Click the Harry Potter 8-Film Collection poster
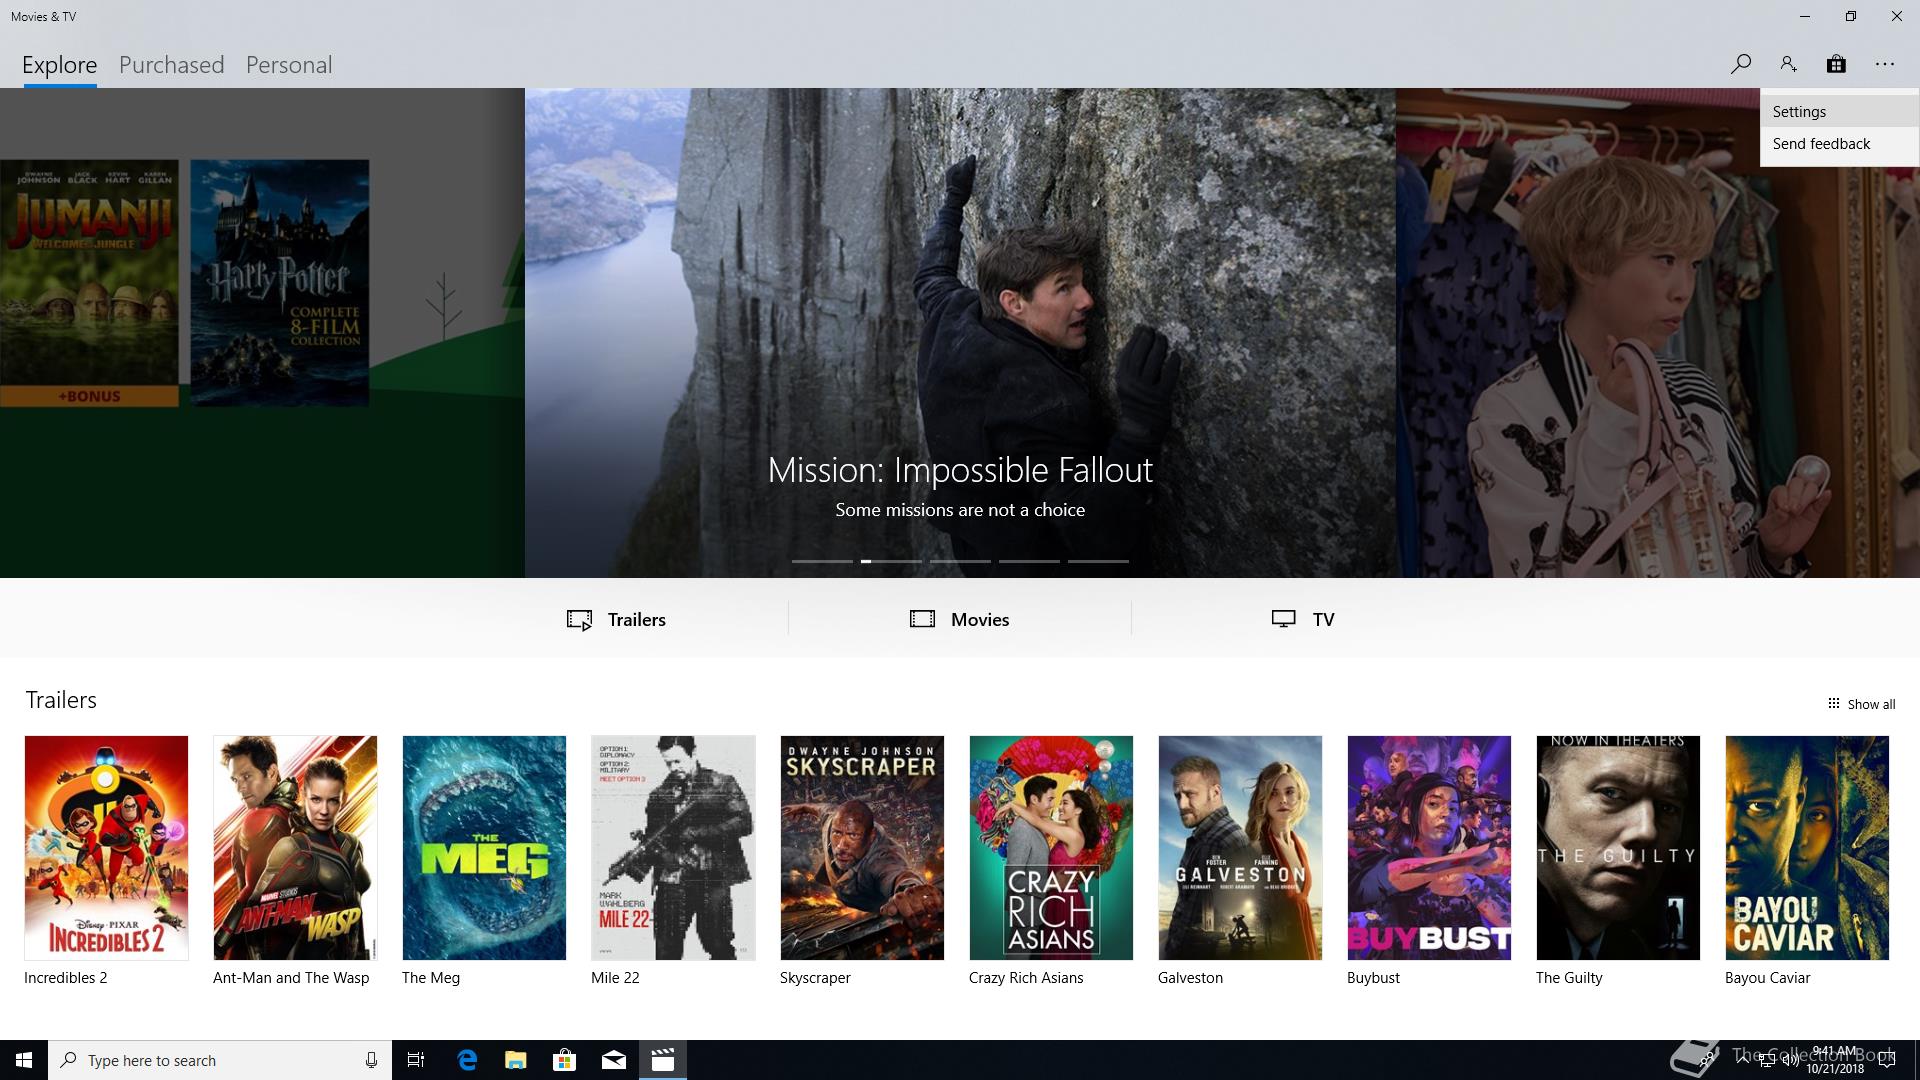This screenshot has width=1920, height=1080. tap(280, 283)
